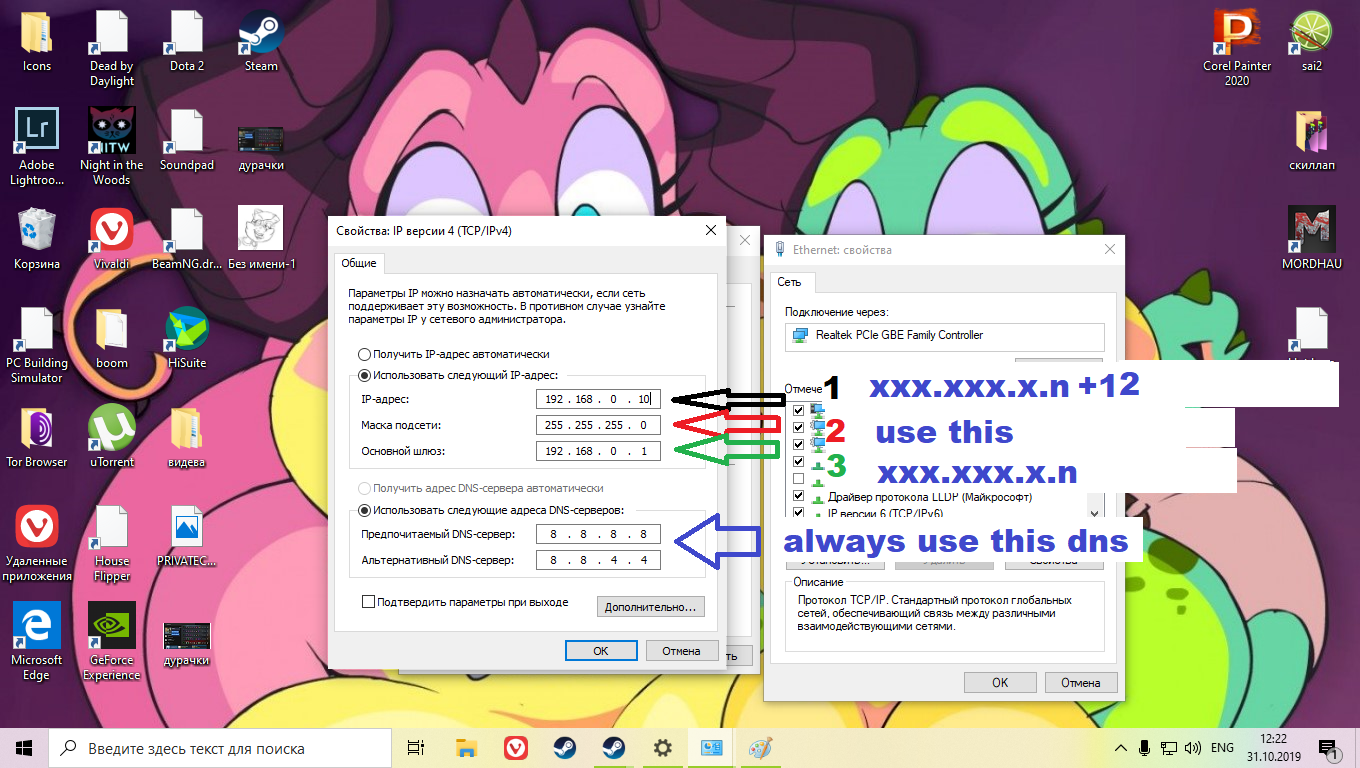
Task: Click the volume icon in the system tray
Action: 1192,748
